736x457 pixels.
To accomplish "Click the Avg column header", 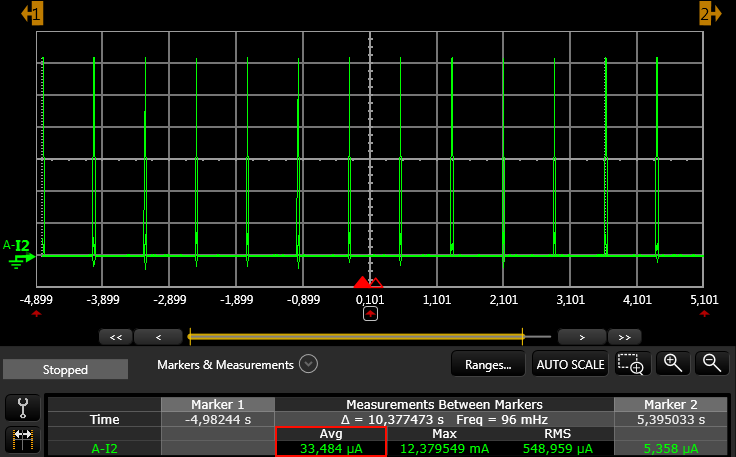I will (331, 434).
